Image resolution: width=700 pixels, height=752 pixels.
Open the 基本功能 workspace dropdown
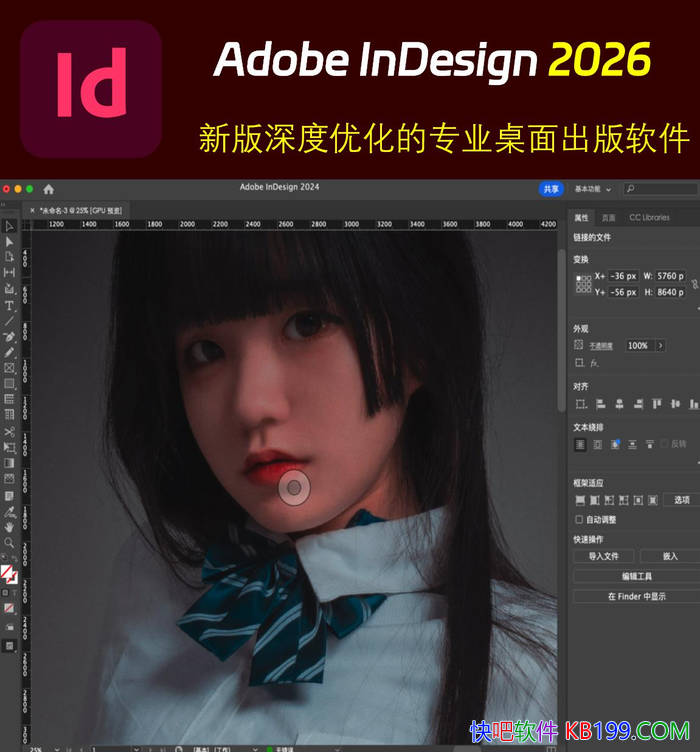point(593,189)
